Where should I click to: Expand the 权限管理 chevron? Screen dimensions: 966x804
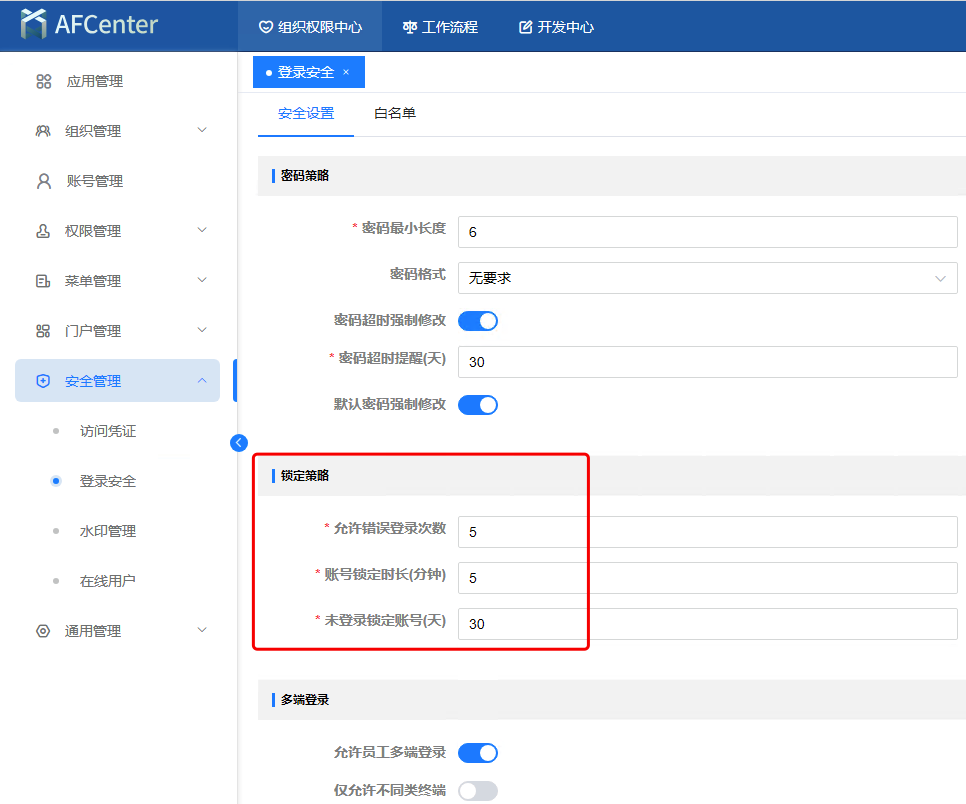(202, 231)
